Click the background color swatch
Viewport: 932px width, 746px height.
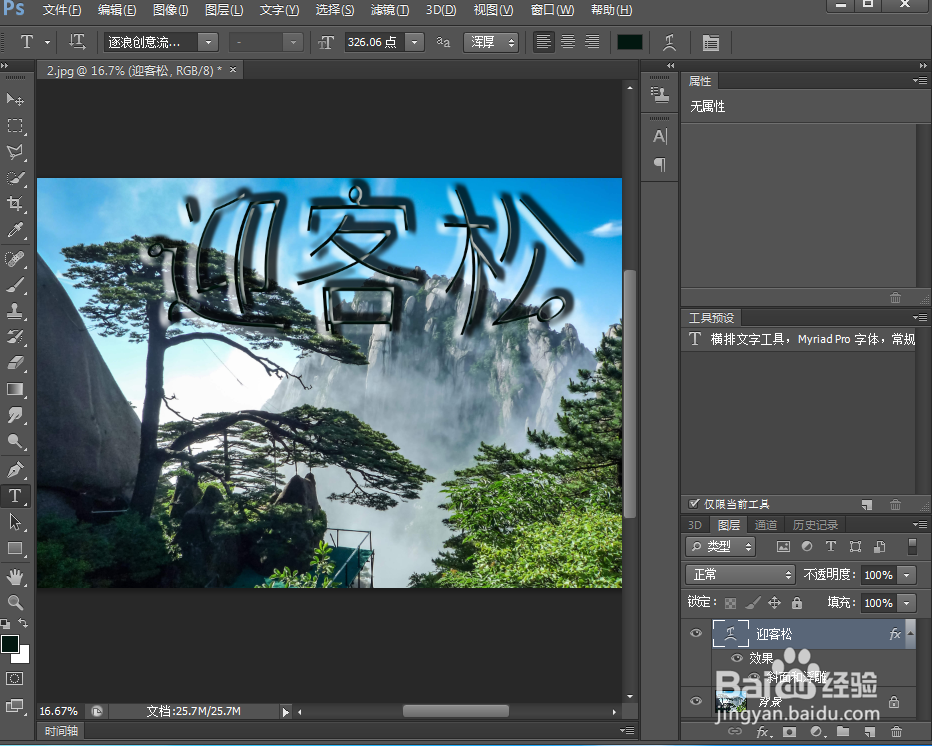(23, 656)
